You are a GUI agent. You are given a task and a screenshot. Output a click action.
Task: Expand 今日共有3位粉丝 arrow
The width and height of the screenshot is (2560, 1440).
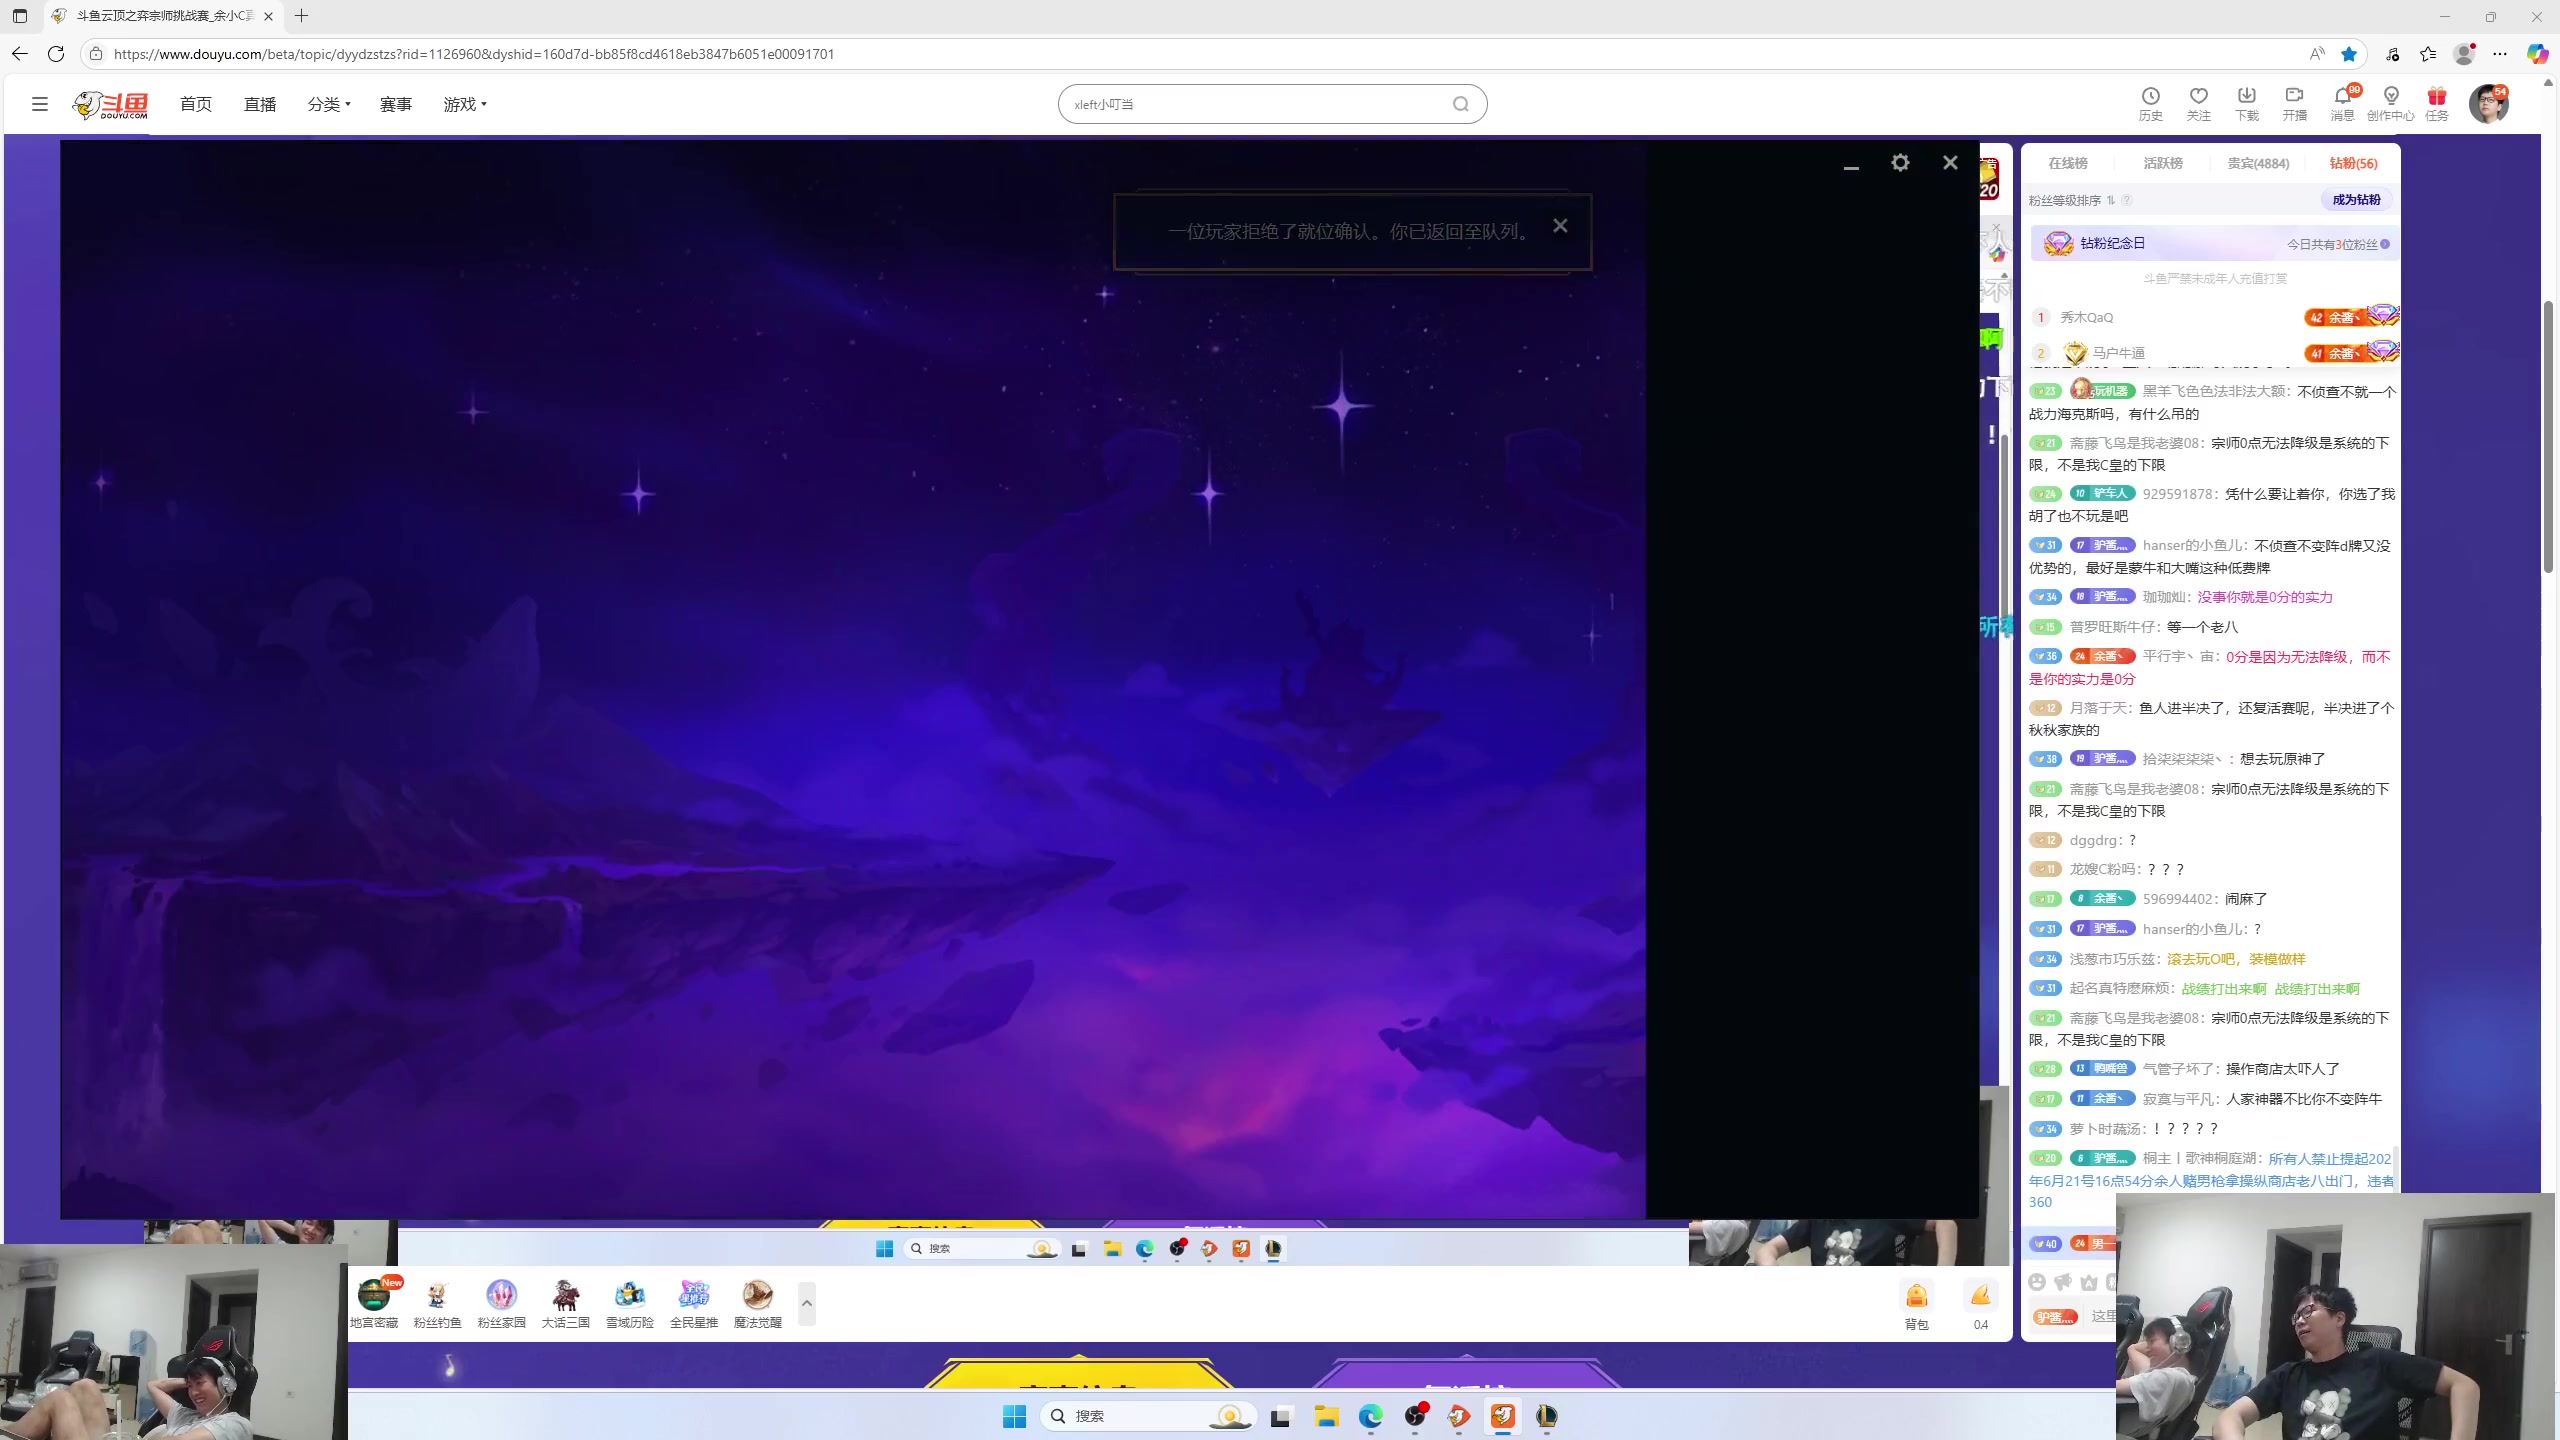2385,244
